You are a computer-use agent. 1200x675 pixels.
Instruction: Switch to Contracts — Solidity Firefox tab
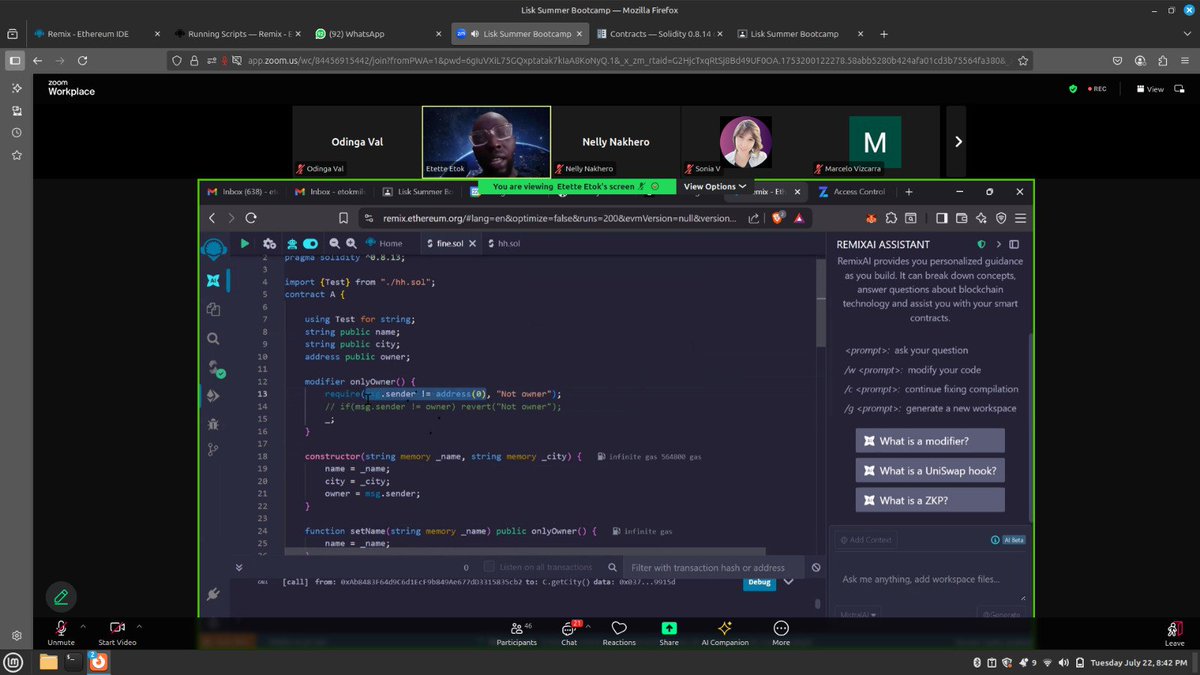coord(658,34)
